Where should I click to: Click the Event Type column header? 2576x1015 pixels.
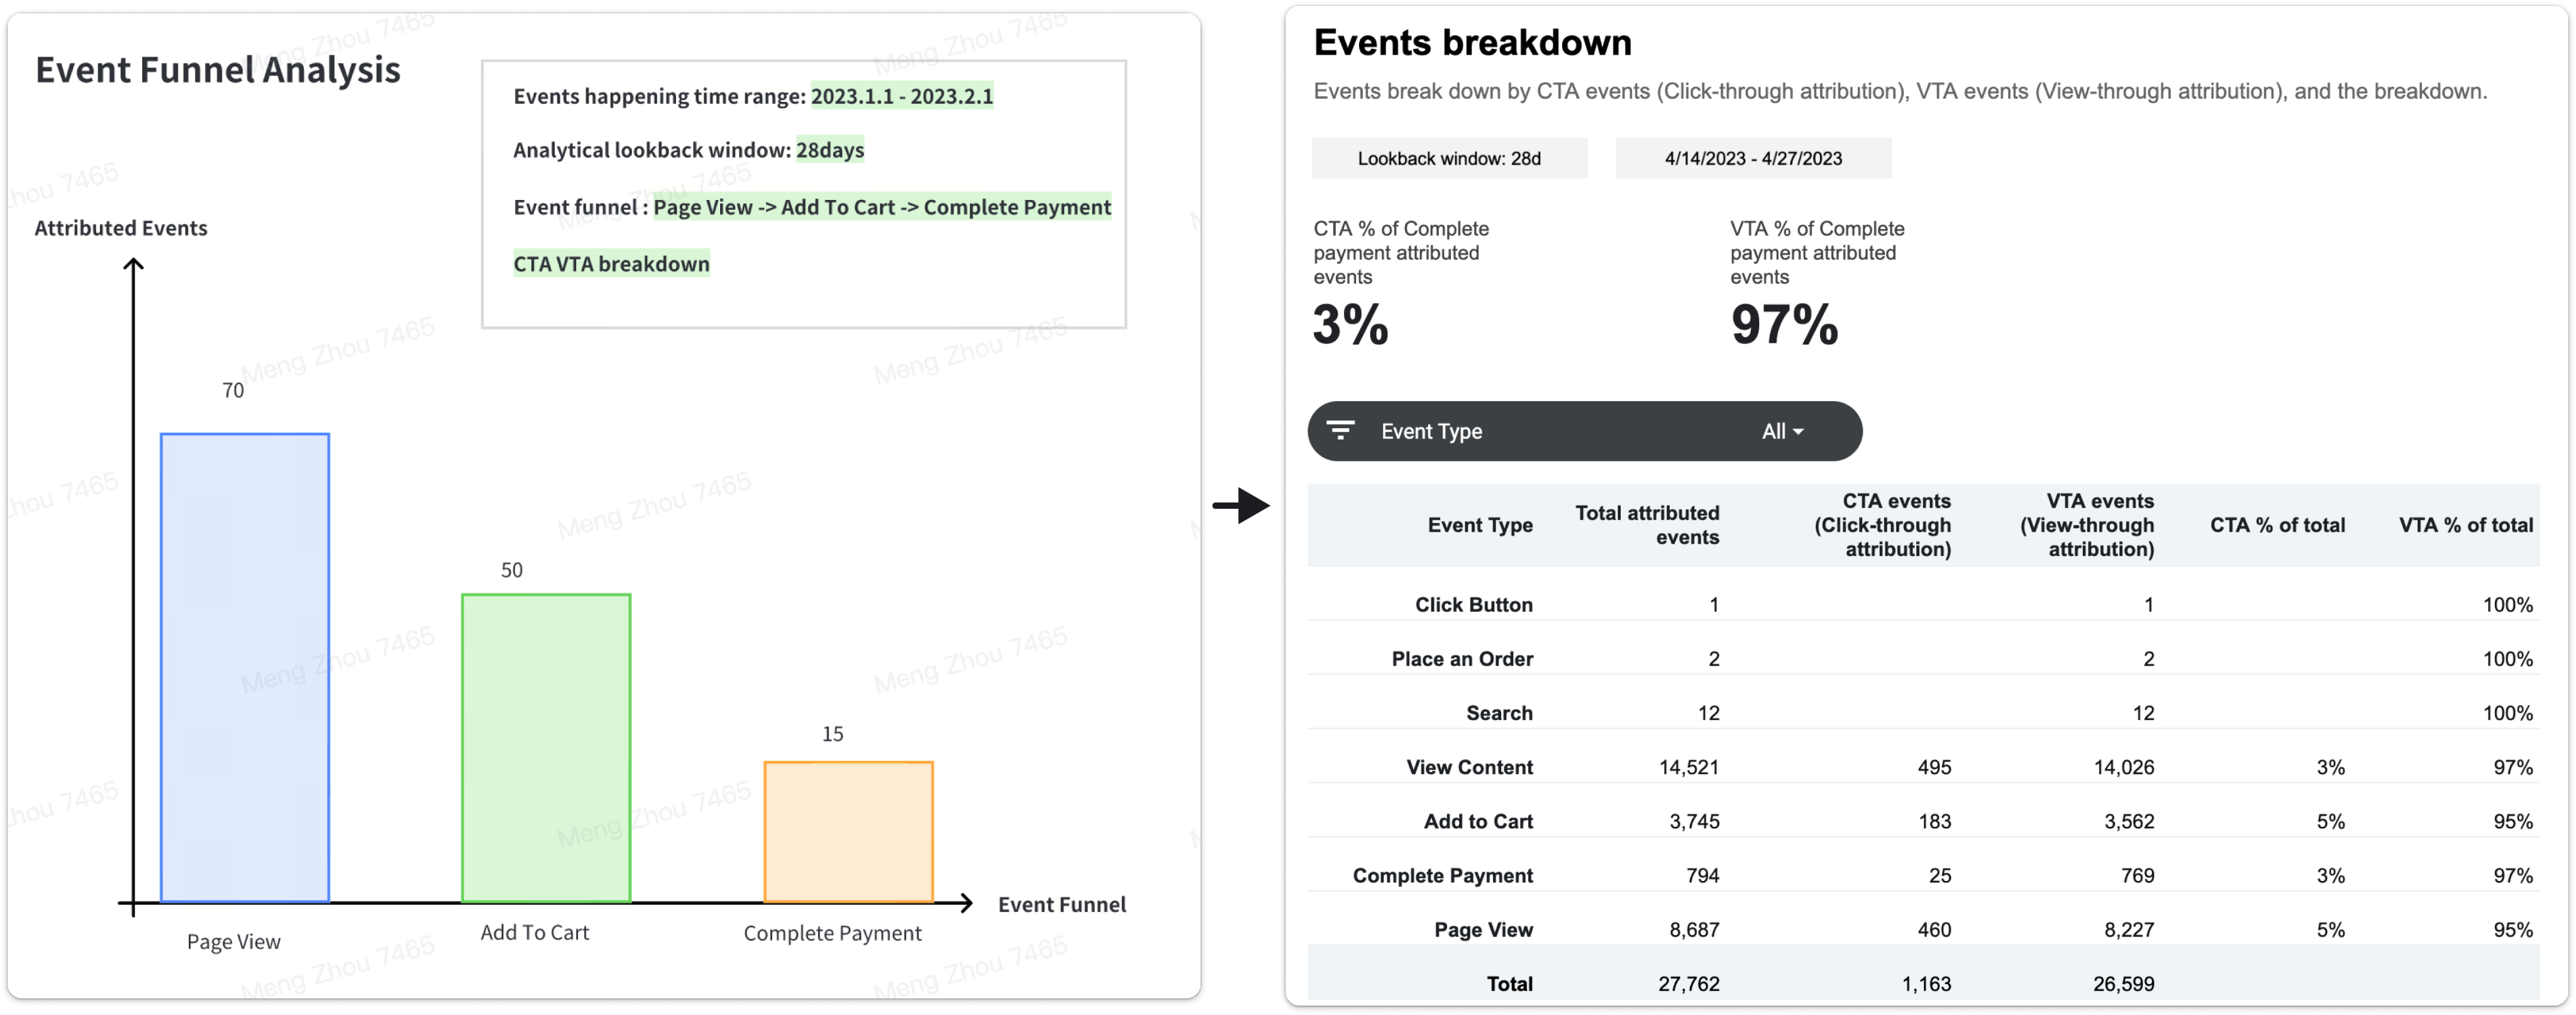[x=1480, y=525]
